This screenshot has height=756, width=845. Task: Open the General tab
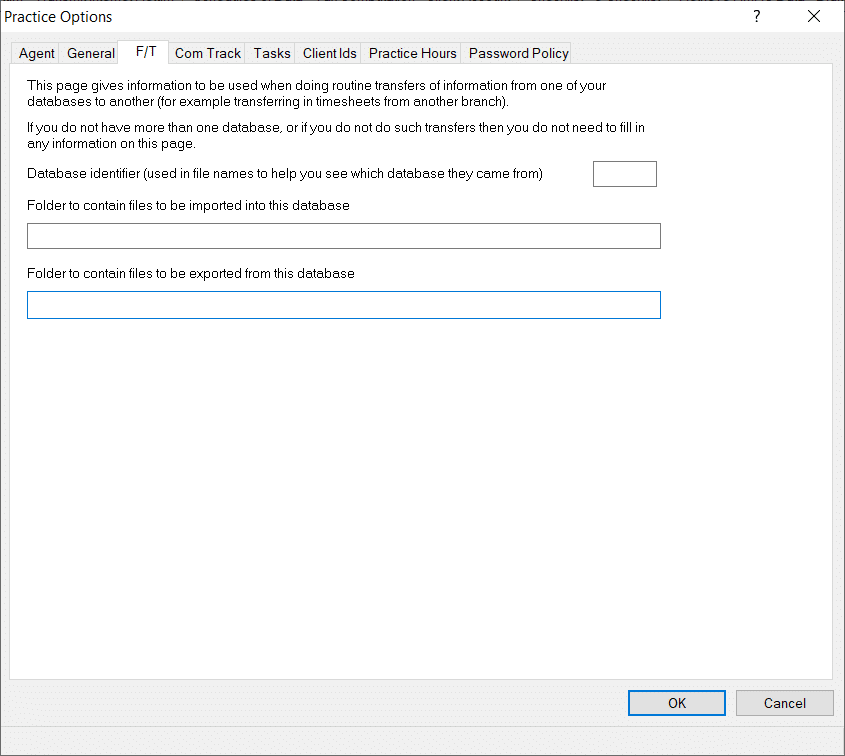pyautogui.click(x=91, y=53)
